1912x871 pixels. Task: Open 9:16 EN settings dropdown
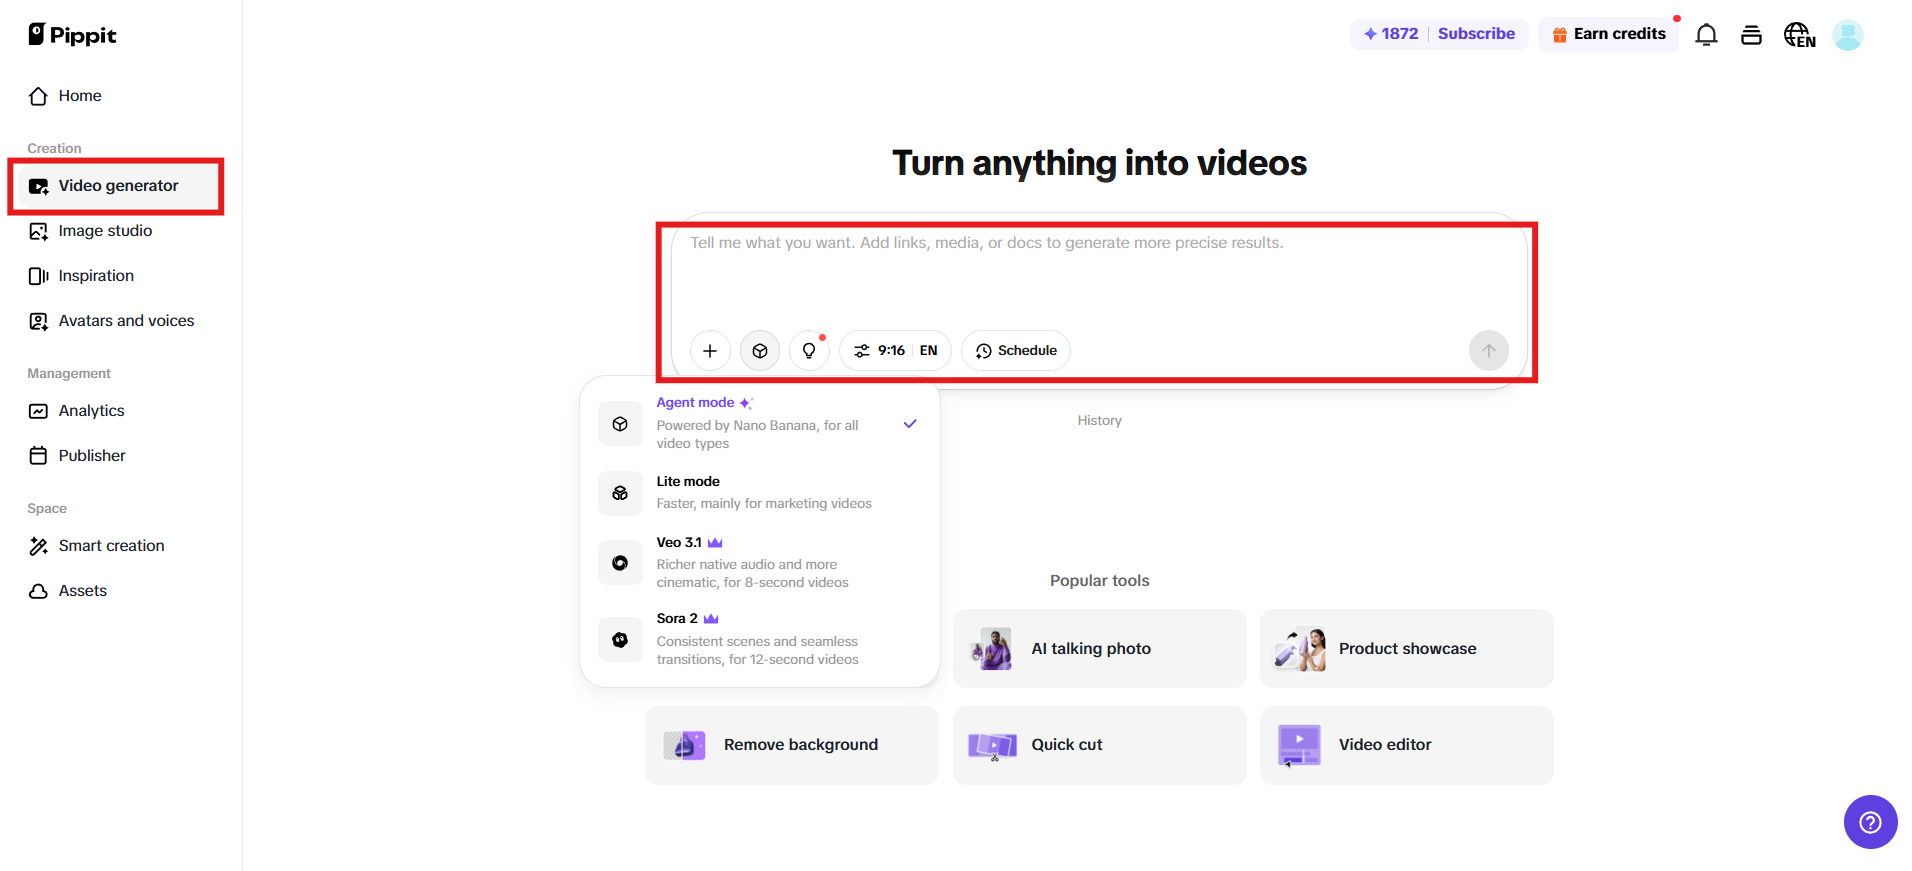895,351
